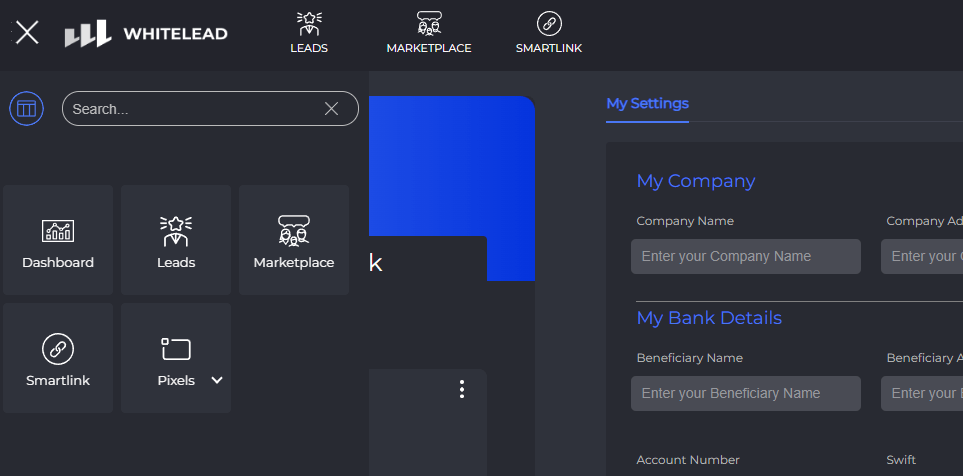
Task: Open the Smartlink tile in menu
Action: [58, 358]
